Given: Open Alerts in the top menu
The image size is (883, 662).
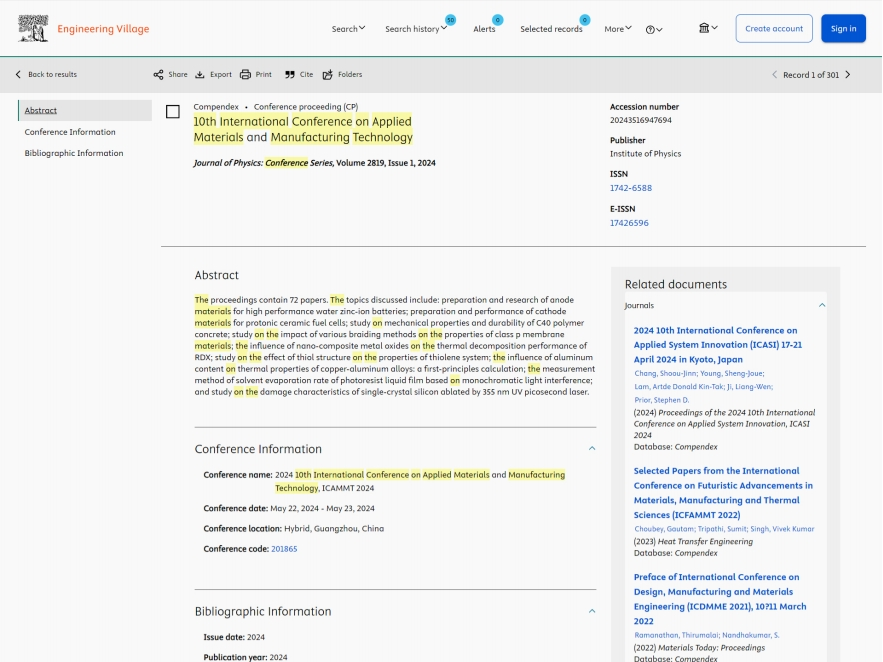Looking at the screenshot, I should point(484,29).
